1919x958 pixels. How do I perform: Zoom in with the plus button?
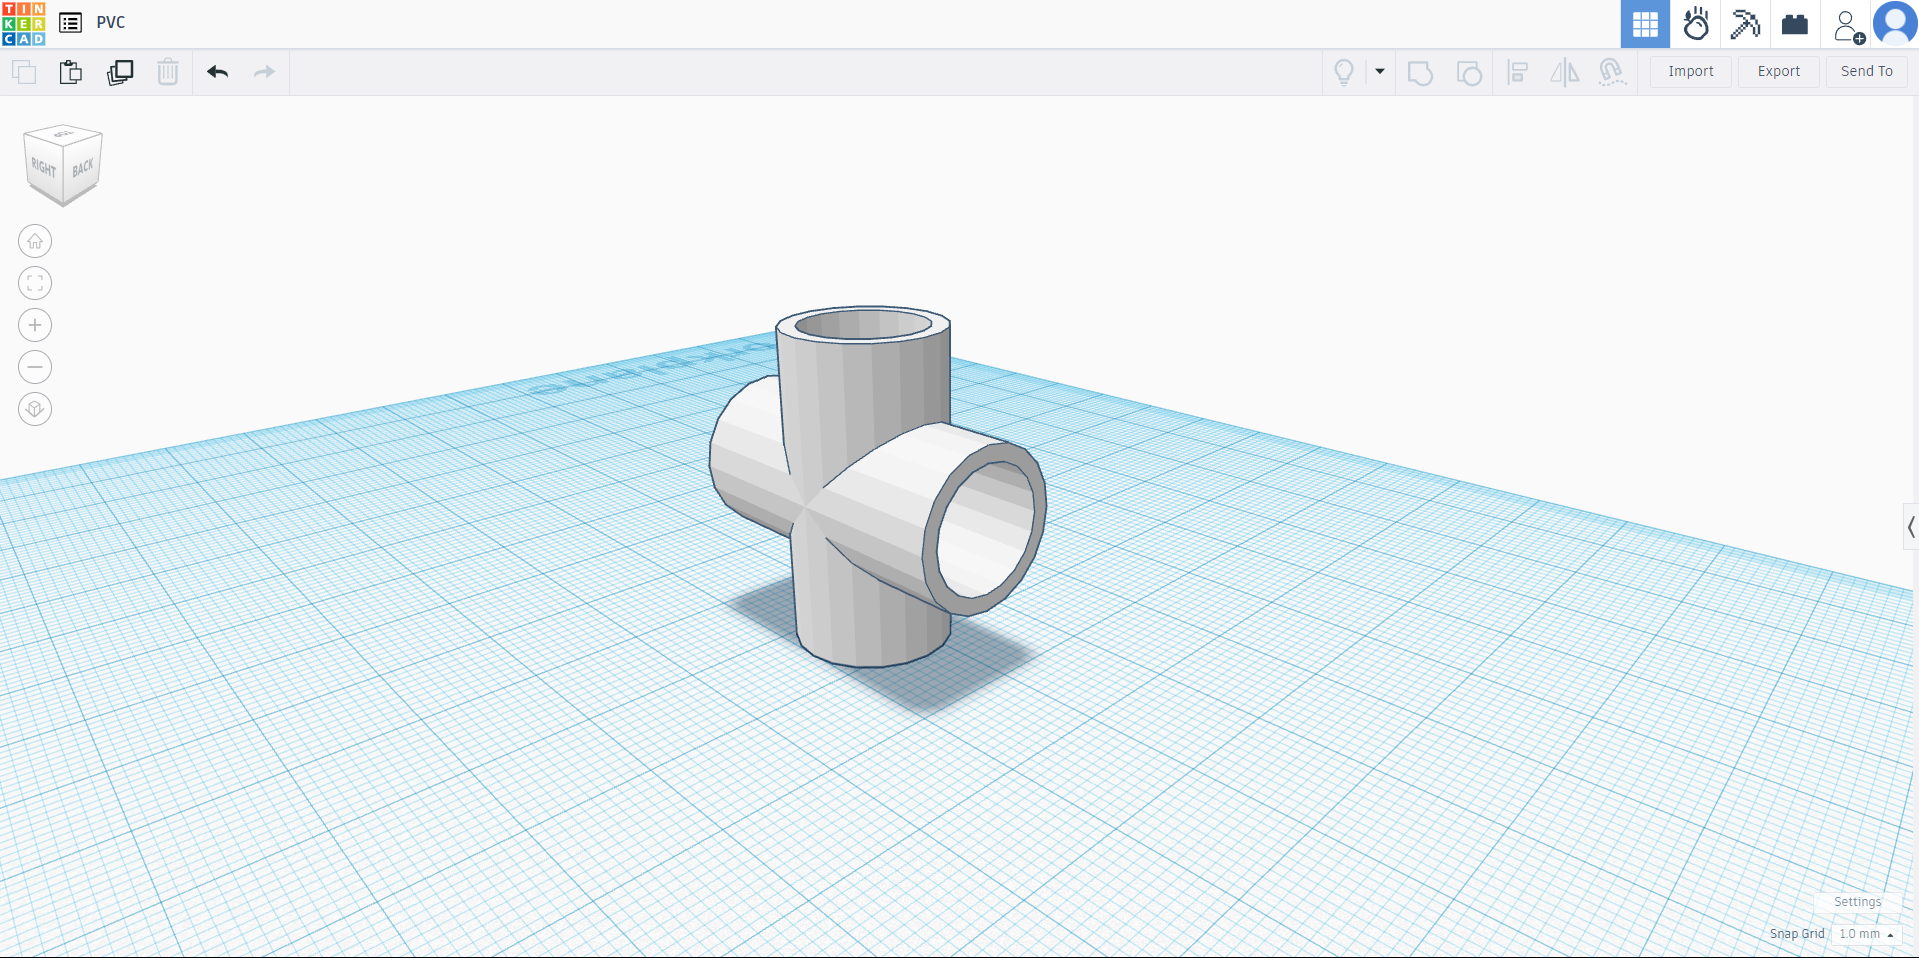pyautogui.click(x=35, y=325)
